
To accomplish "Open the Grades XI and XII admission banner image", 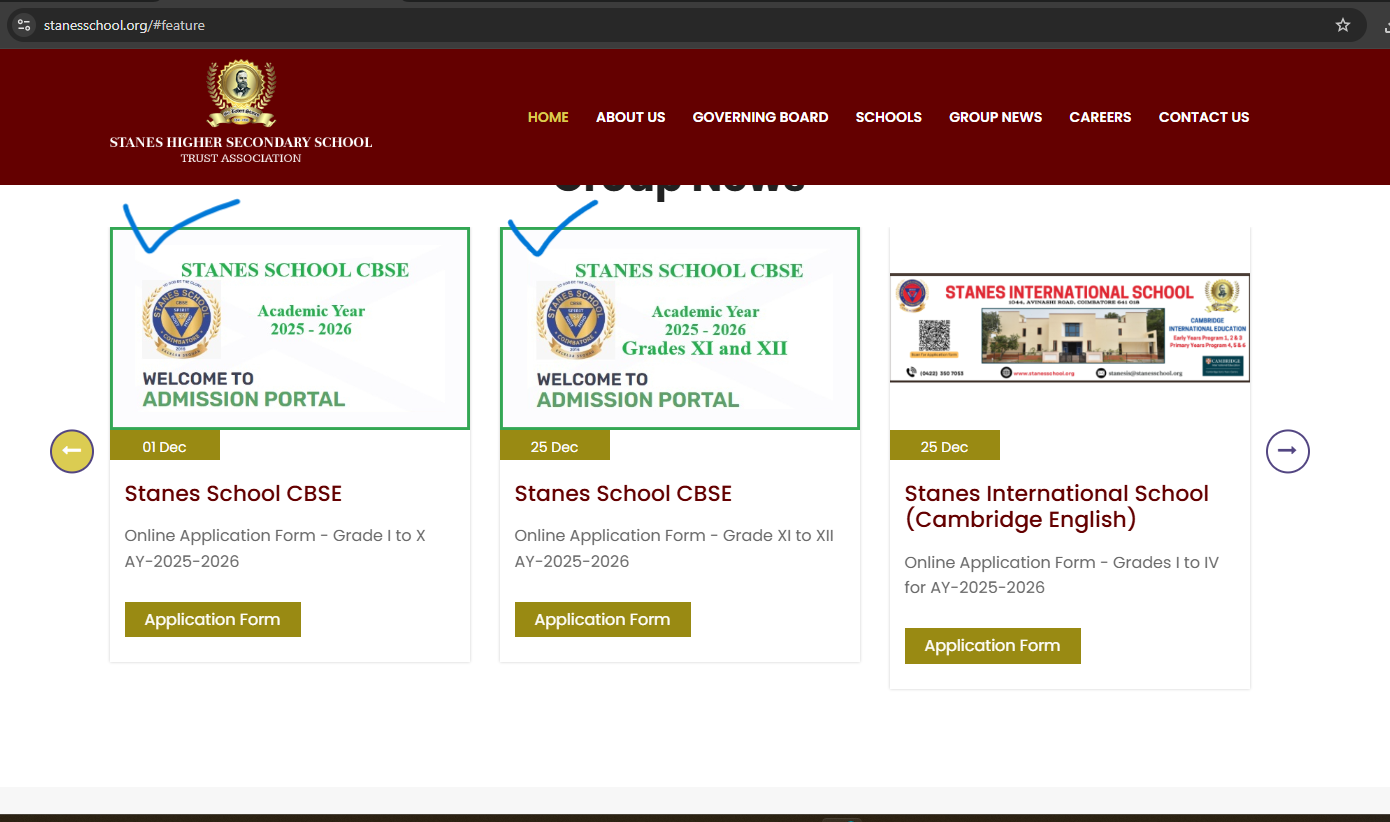I will coord(680,329).
